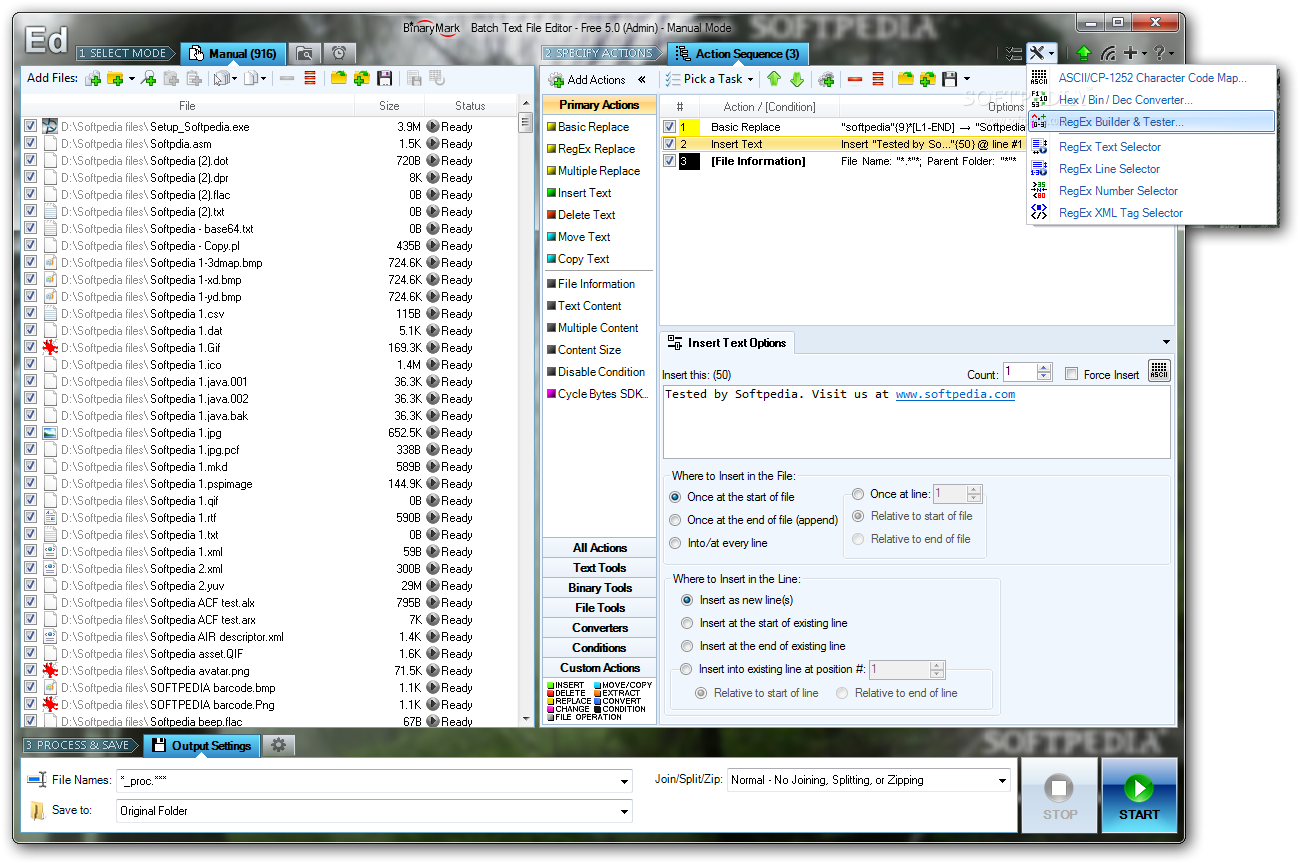Open the plus menu dropdown at top right
Image resolution: width=1300 pixels, height=864 pixels.
(x=1143, y=54)
